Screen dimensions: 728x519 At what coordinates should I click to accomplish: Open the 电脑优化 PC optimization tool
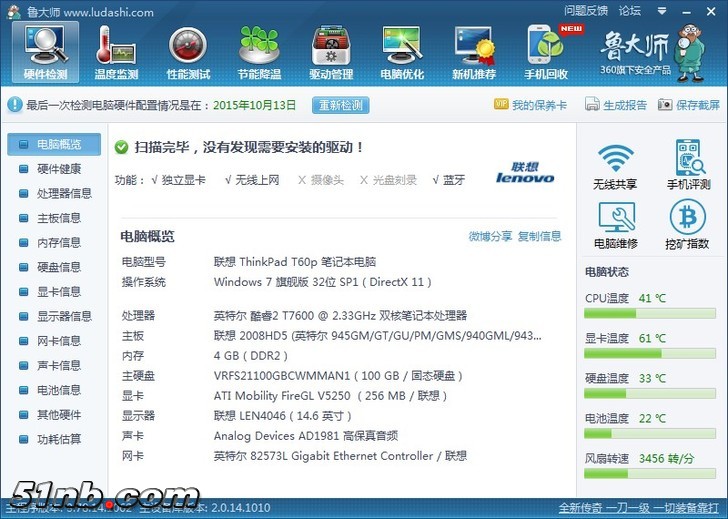tap(402, 52)
